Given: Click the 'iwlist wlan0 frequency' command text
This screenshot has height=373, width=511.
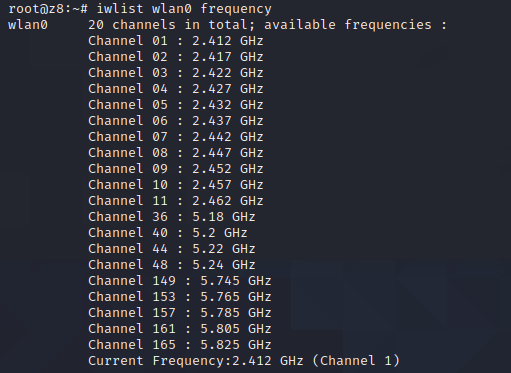Looking at the screenshot, I should point(184,9).
